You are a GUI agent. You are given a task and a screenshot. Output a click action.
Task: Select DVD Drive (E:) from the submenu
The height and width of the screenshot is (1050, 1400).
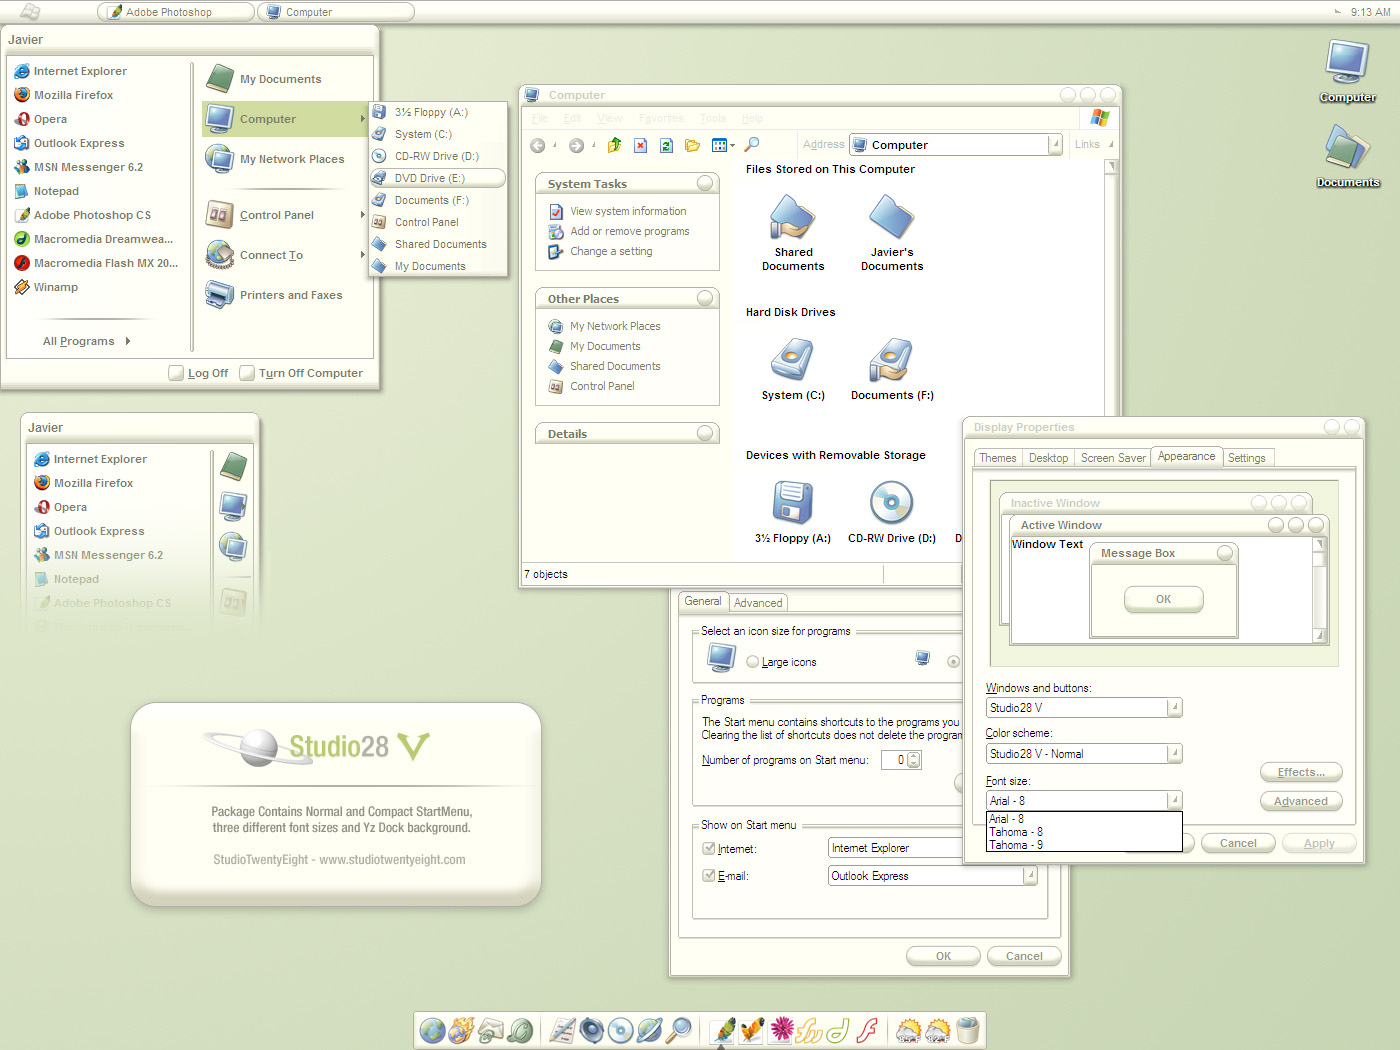point(438,178)
